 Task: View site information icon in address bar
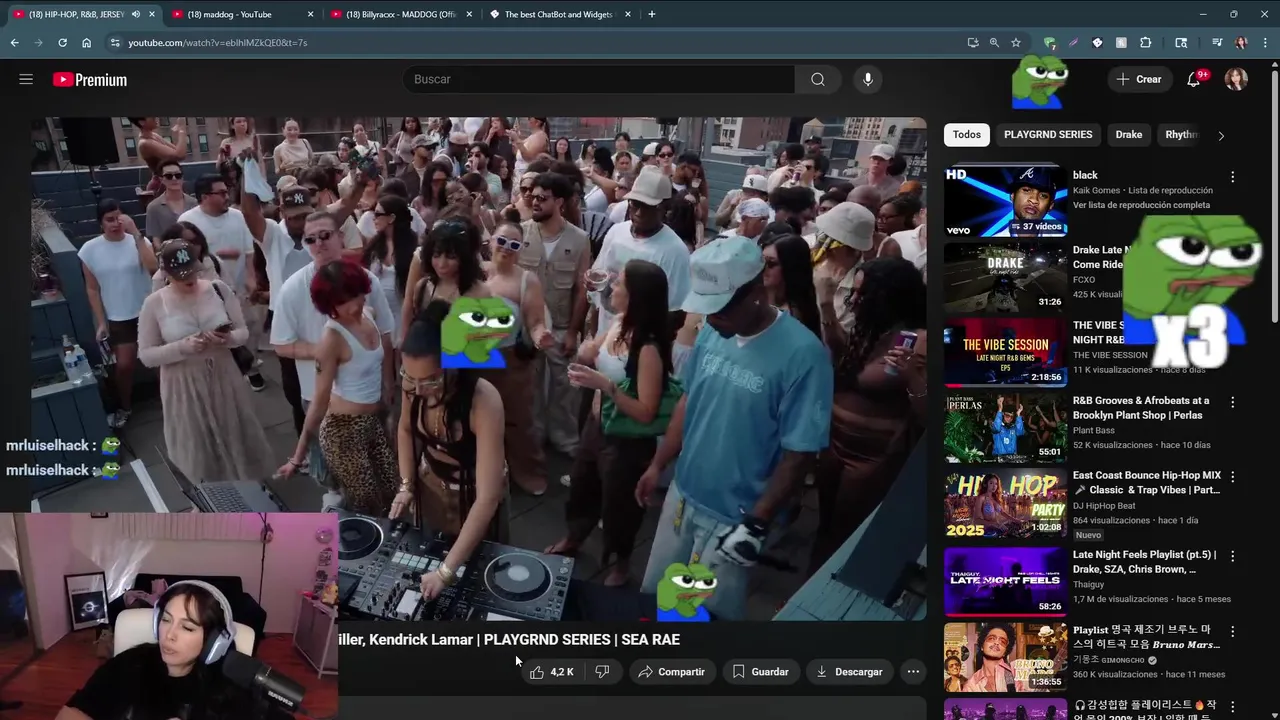pos(115,43)
